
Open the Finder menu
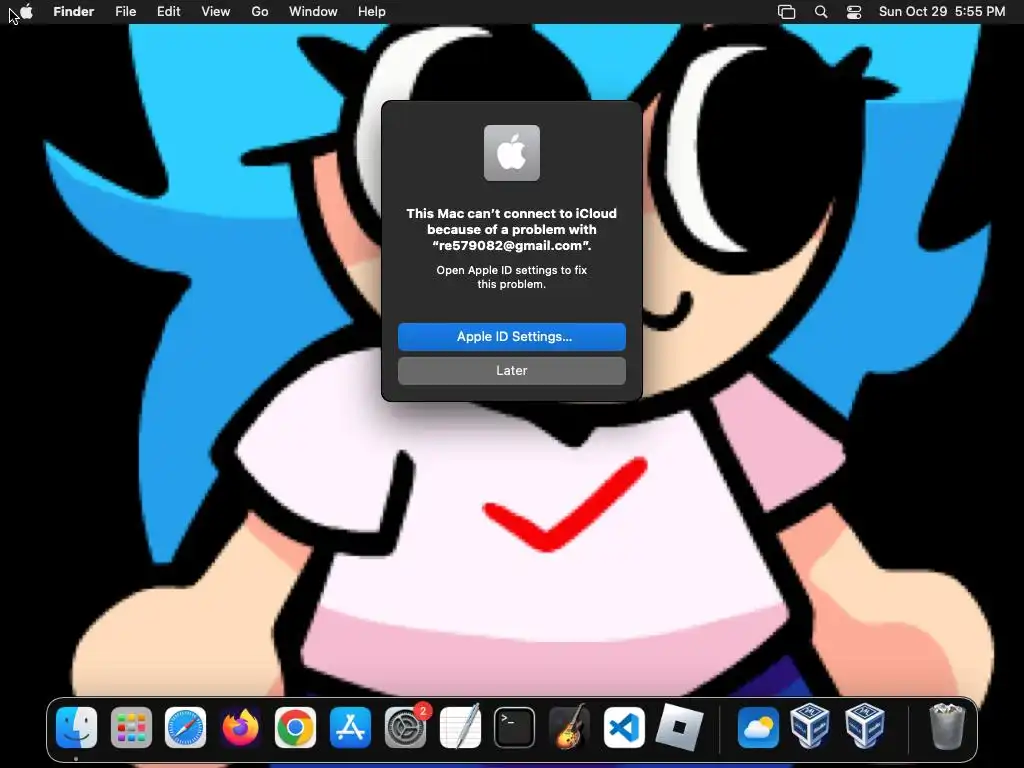click(x=74, y=12)
